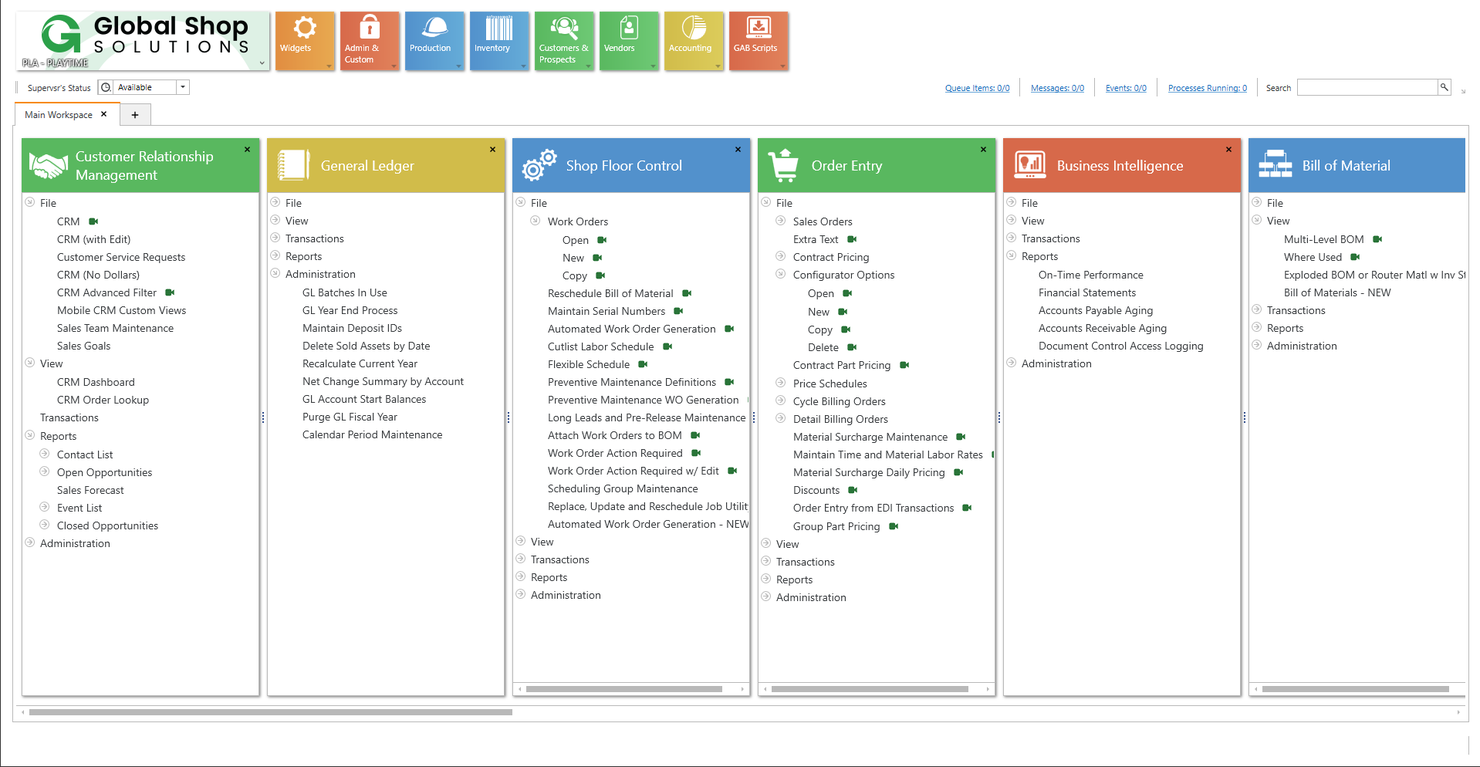The width and height of the screenshot is (1480, 767).
Task: Open the Global Shop Solutions company dropdown
Action: click(262, 63)
